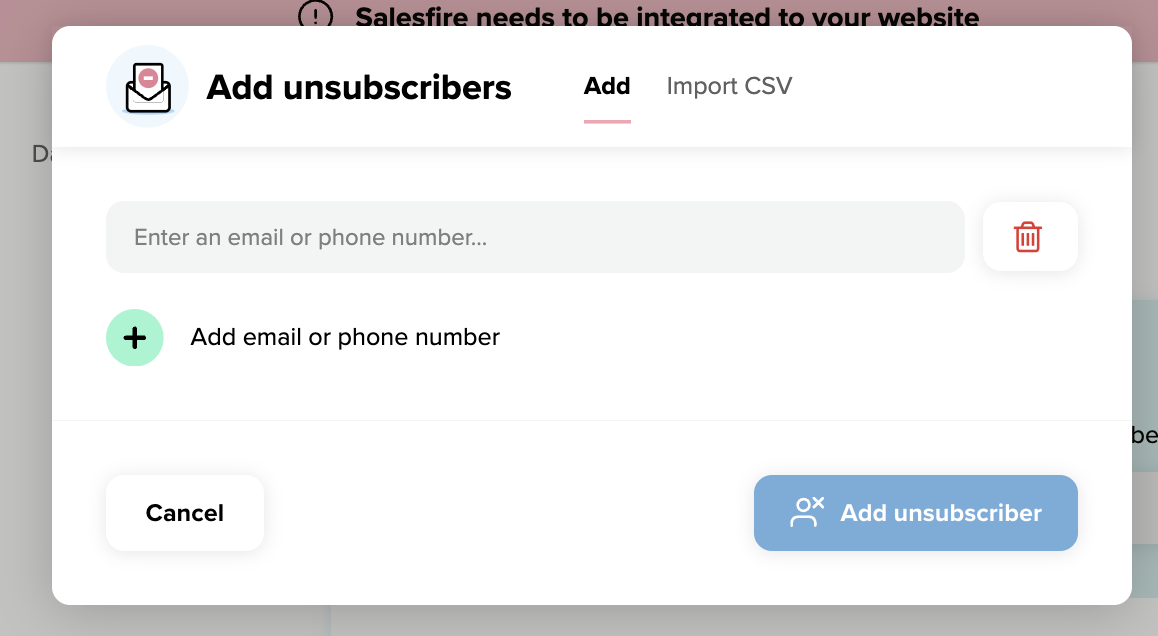This screenshot has height=636, width=1158.
Task: Select the trash icon to remove entry row
Action: tap(1030, 236)
